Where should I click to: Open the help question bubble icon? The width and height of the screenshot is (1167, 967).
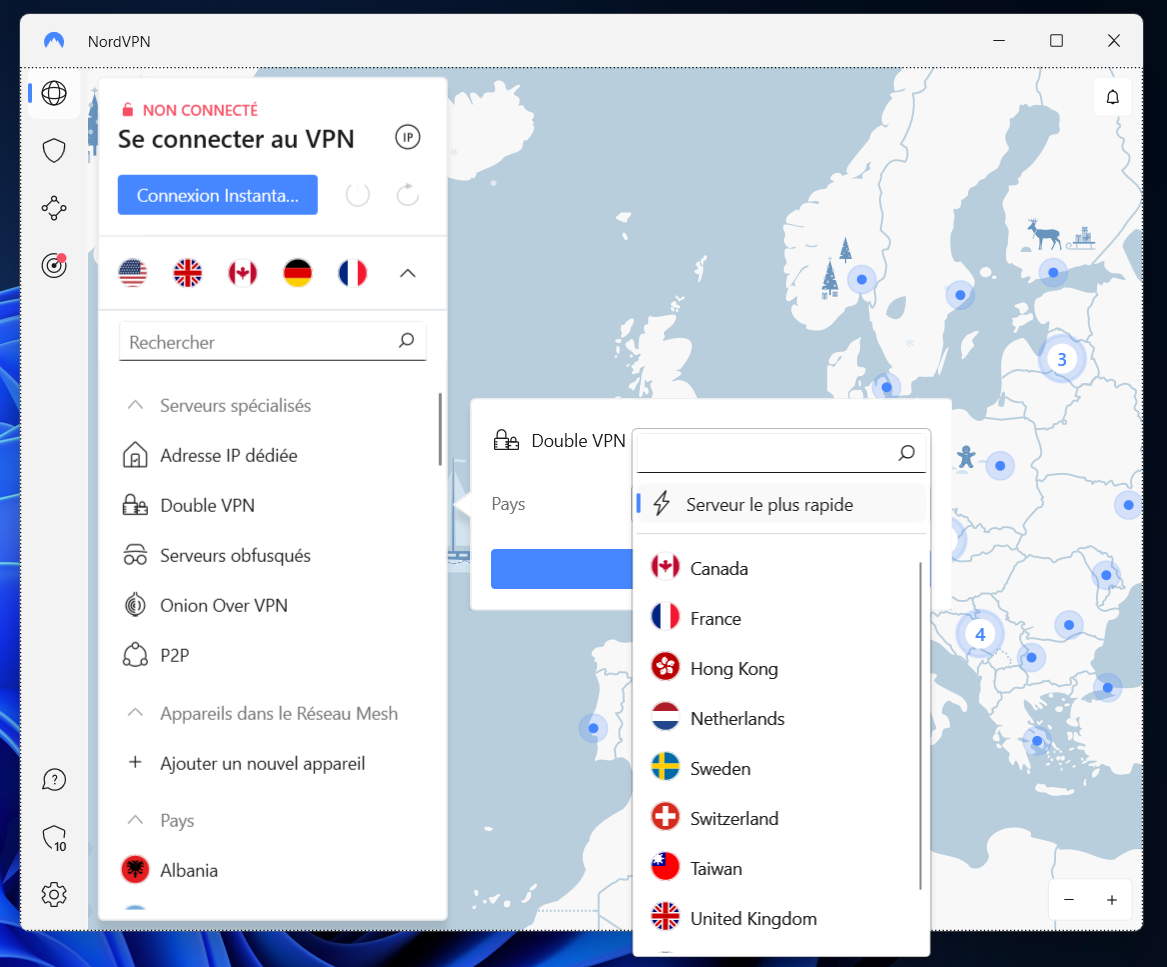(54, 779)
